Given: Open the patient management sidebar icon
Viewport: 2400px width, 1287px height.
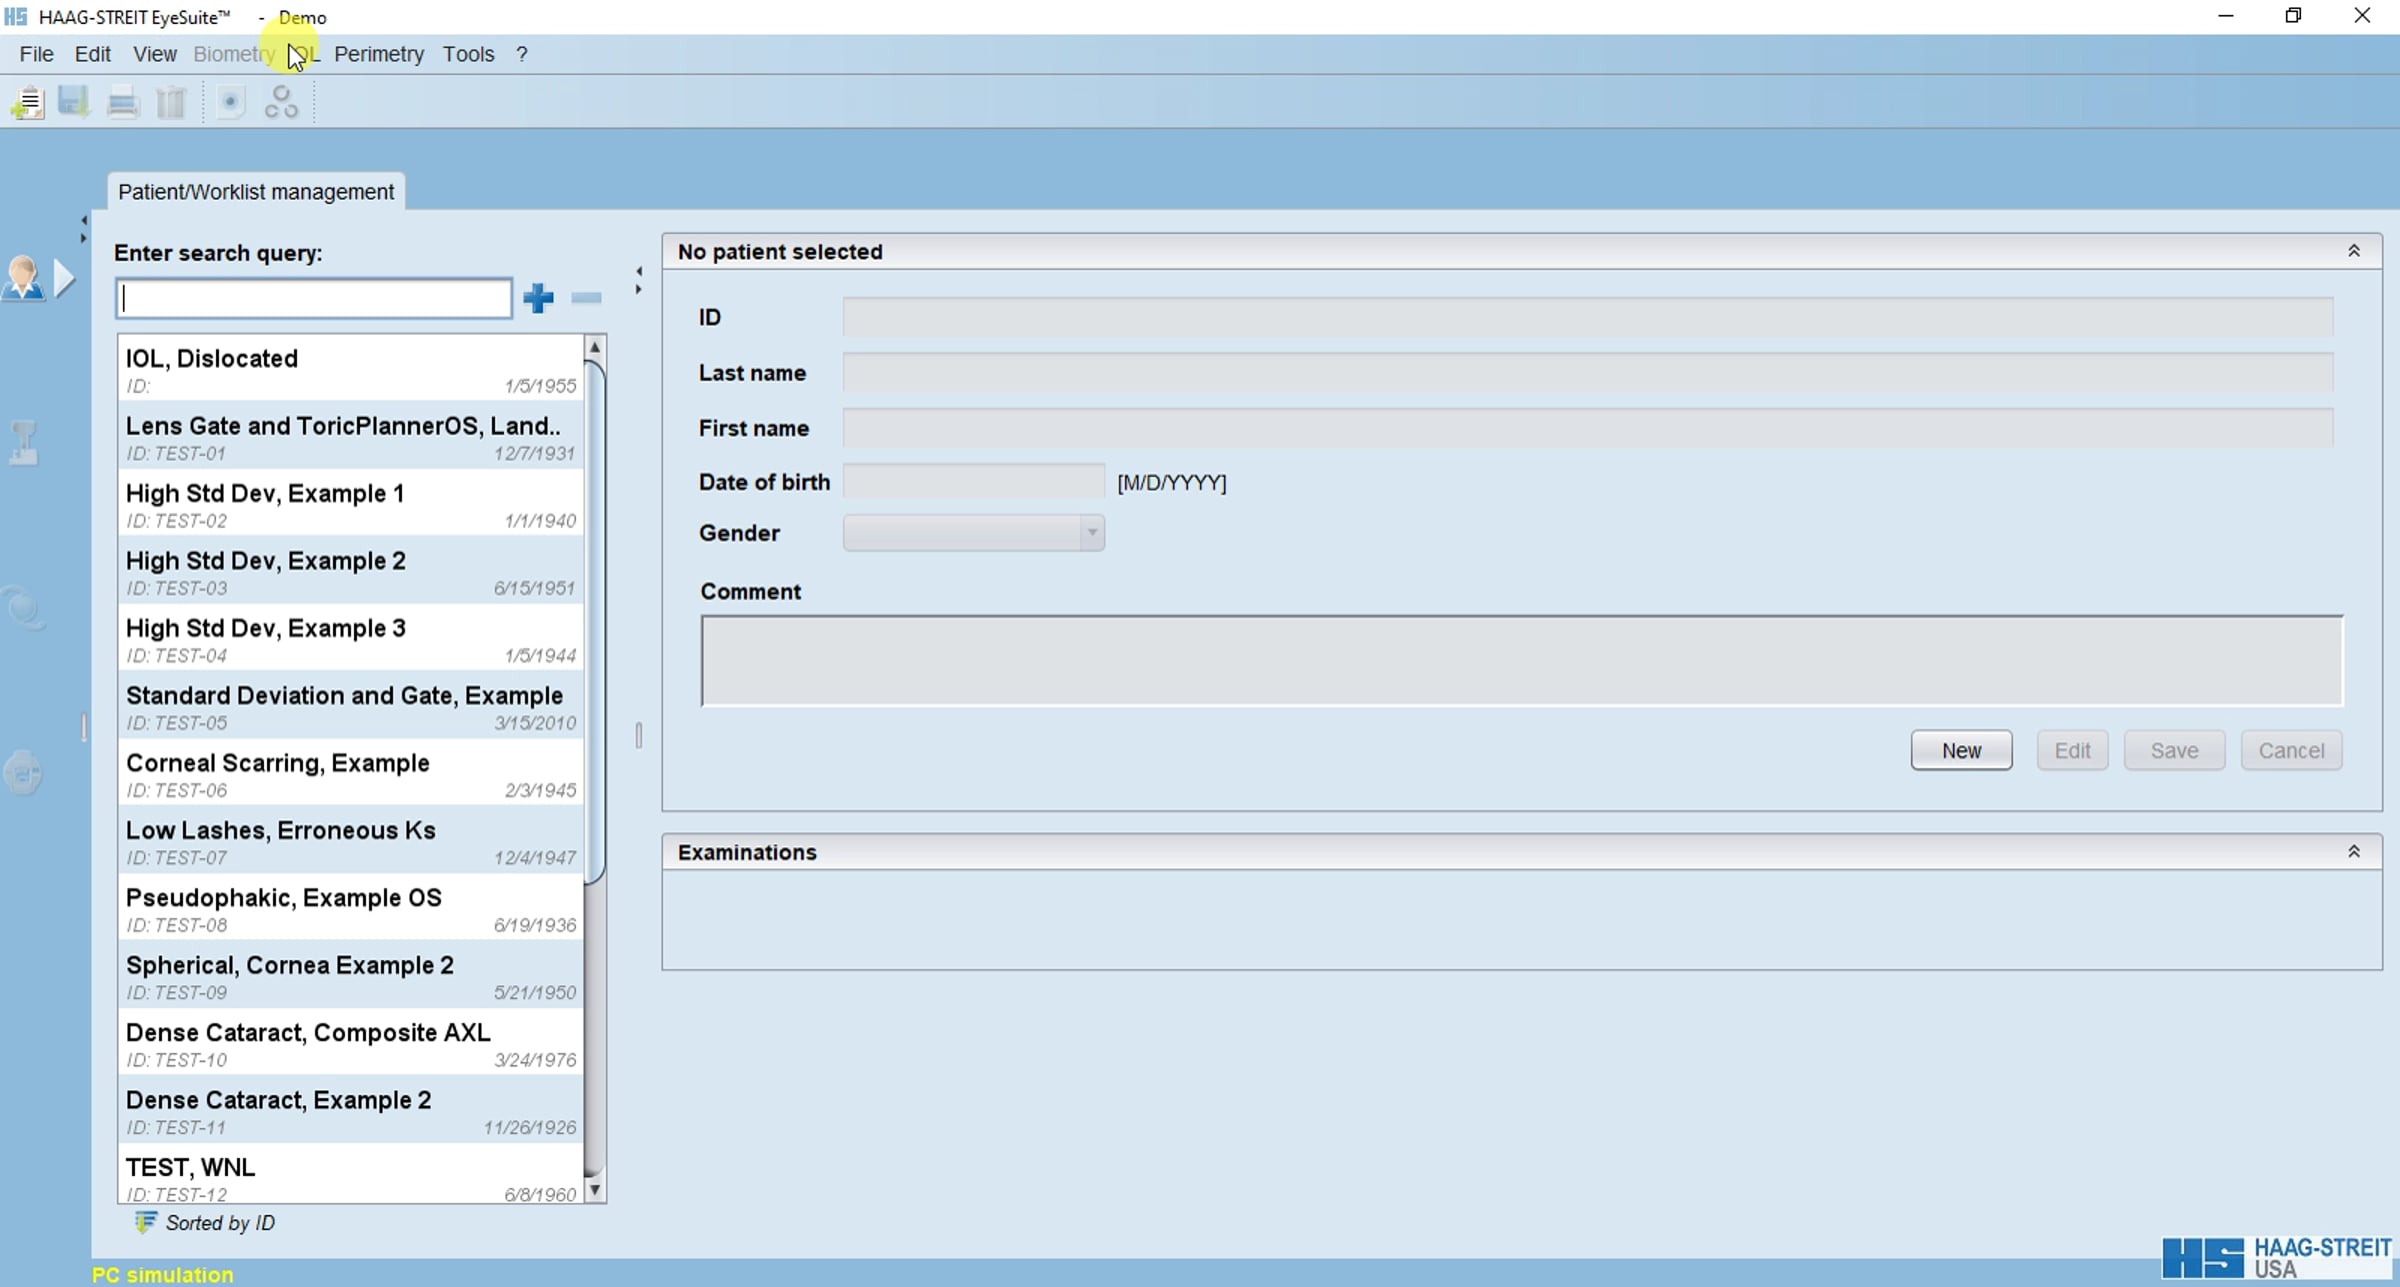Looking at the screenshot, I should pos(23,278).
